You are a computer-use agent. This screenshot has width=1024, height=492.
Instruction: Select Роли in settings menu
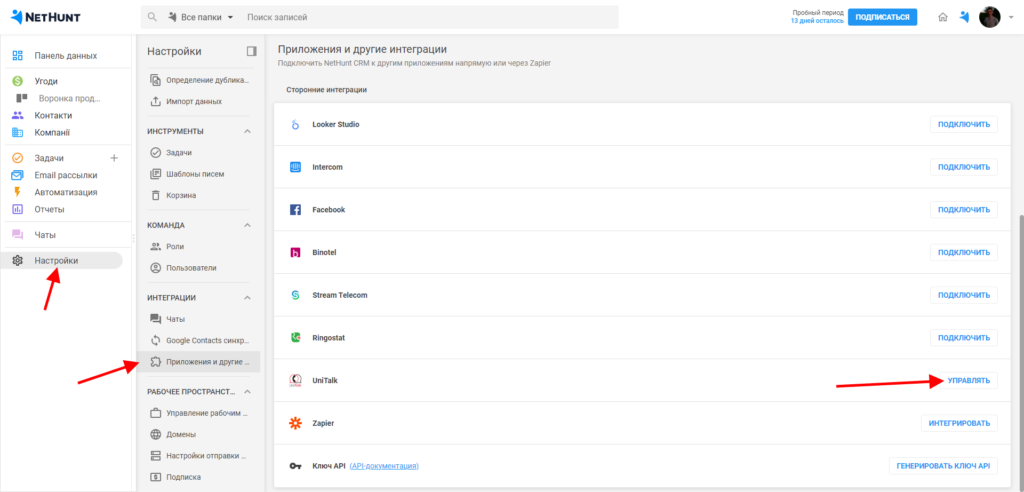(x=175, y=246)
